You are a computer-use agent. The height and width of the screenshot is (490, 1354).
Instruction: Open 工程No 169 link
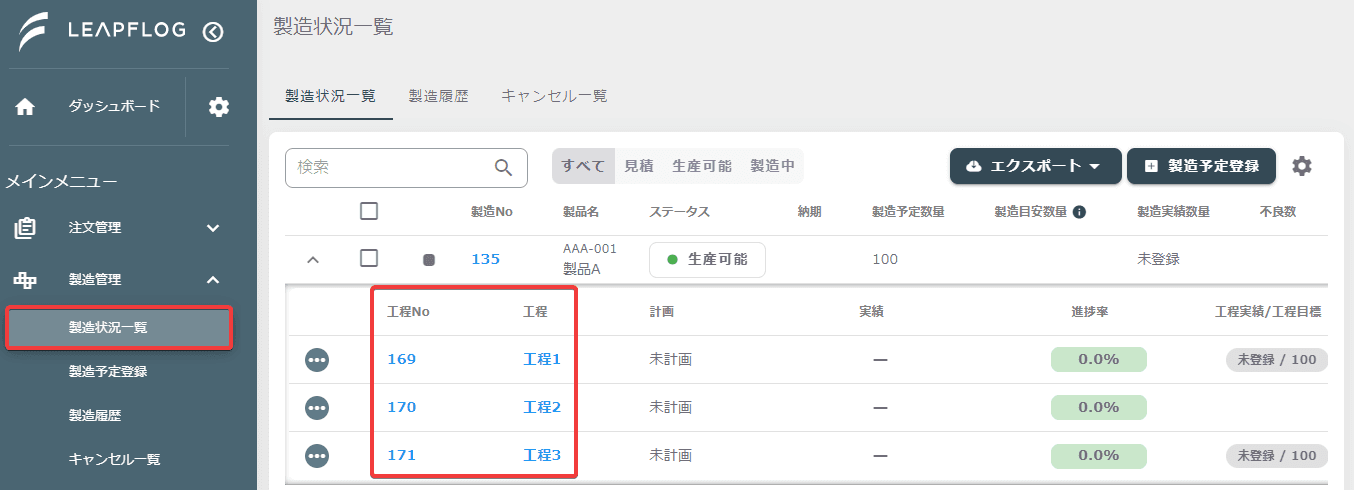pos(401,359)
